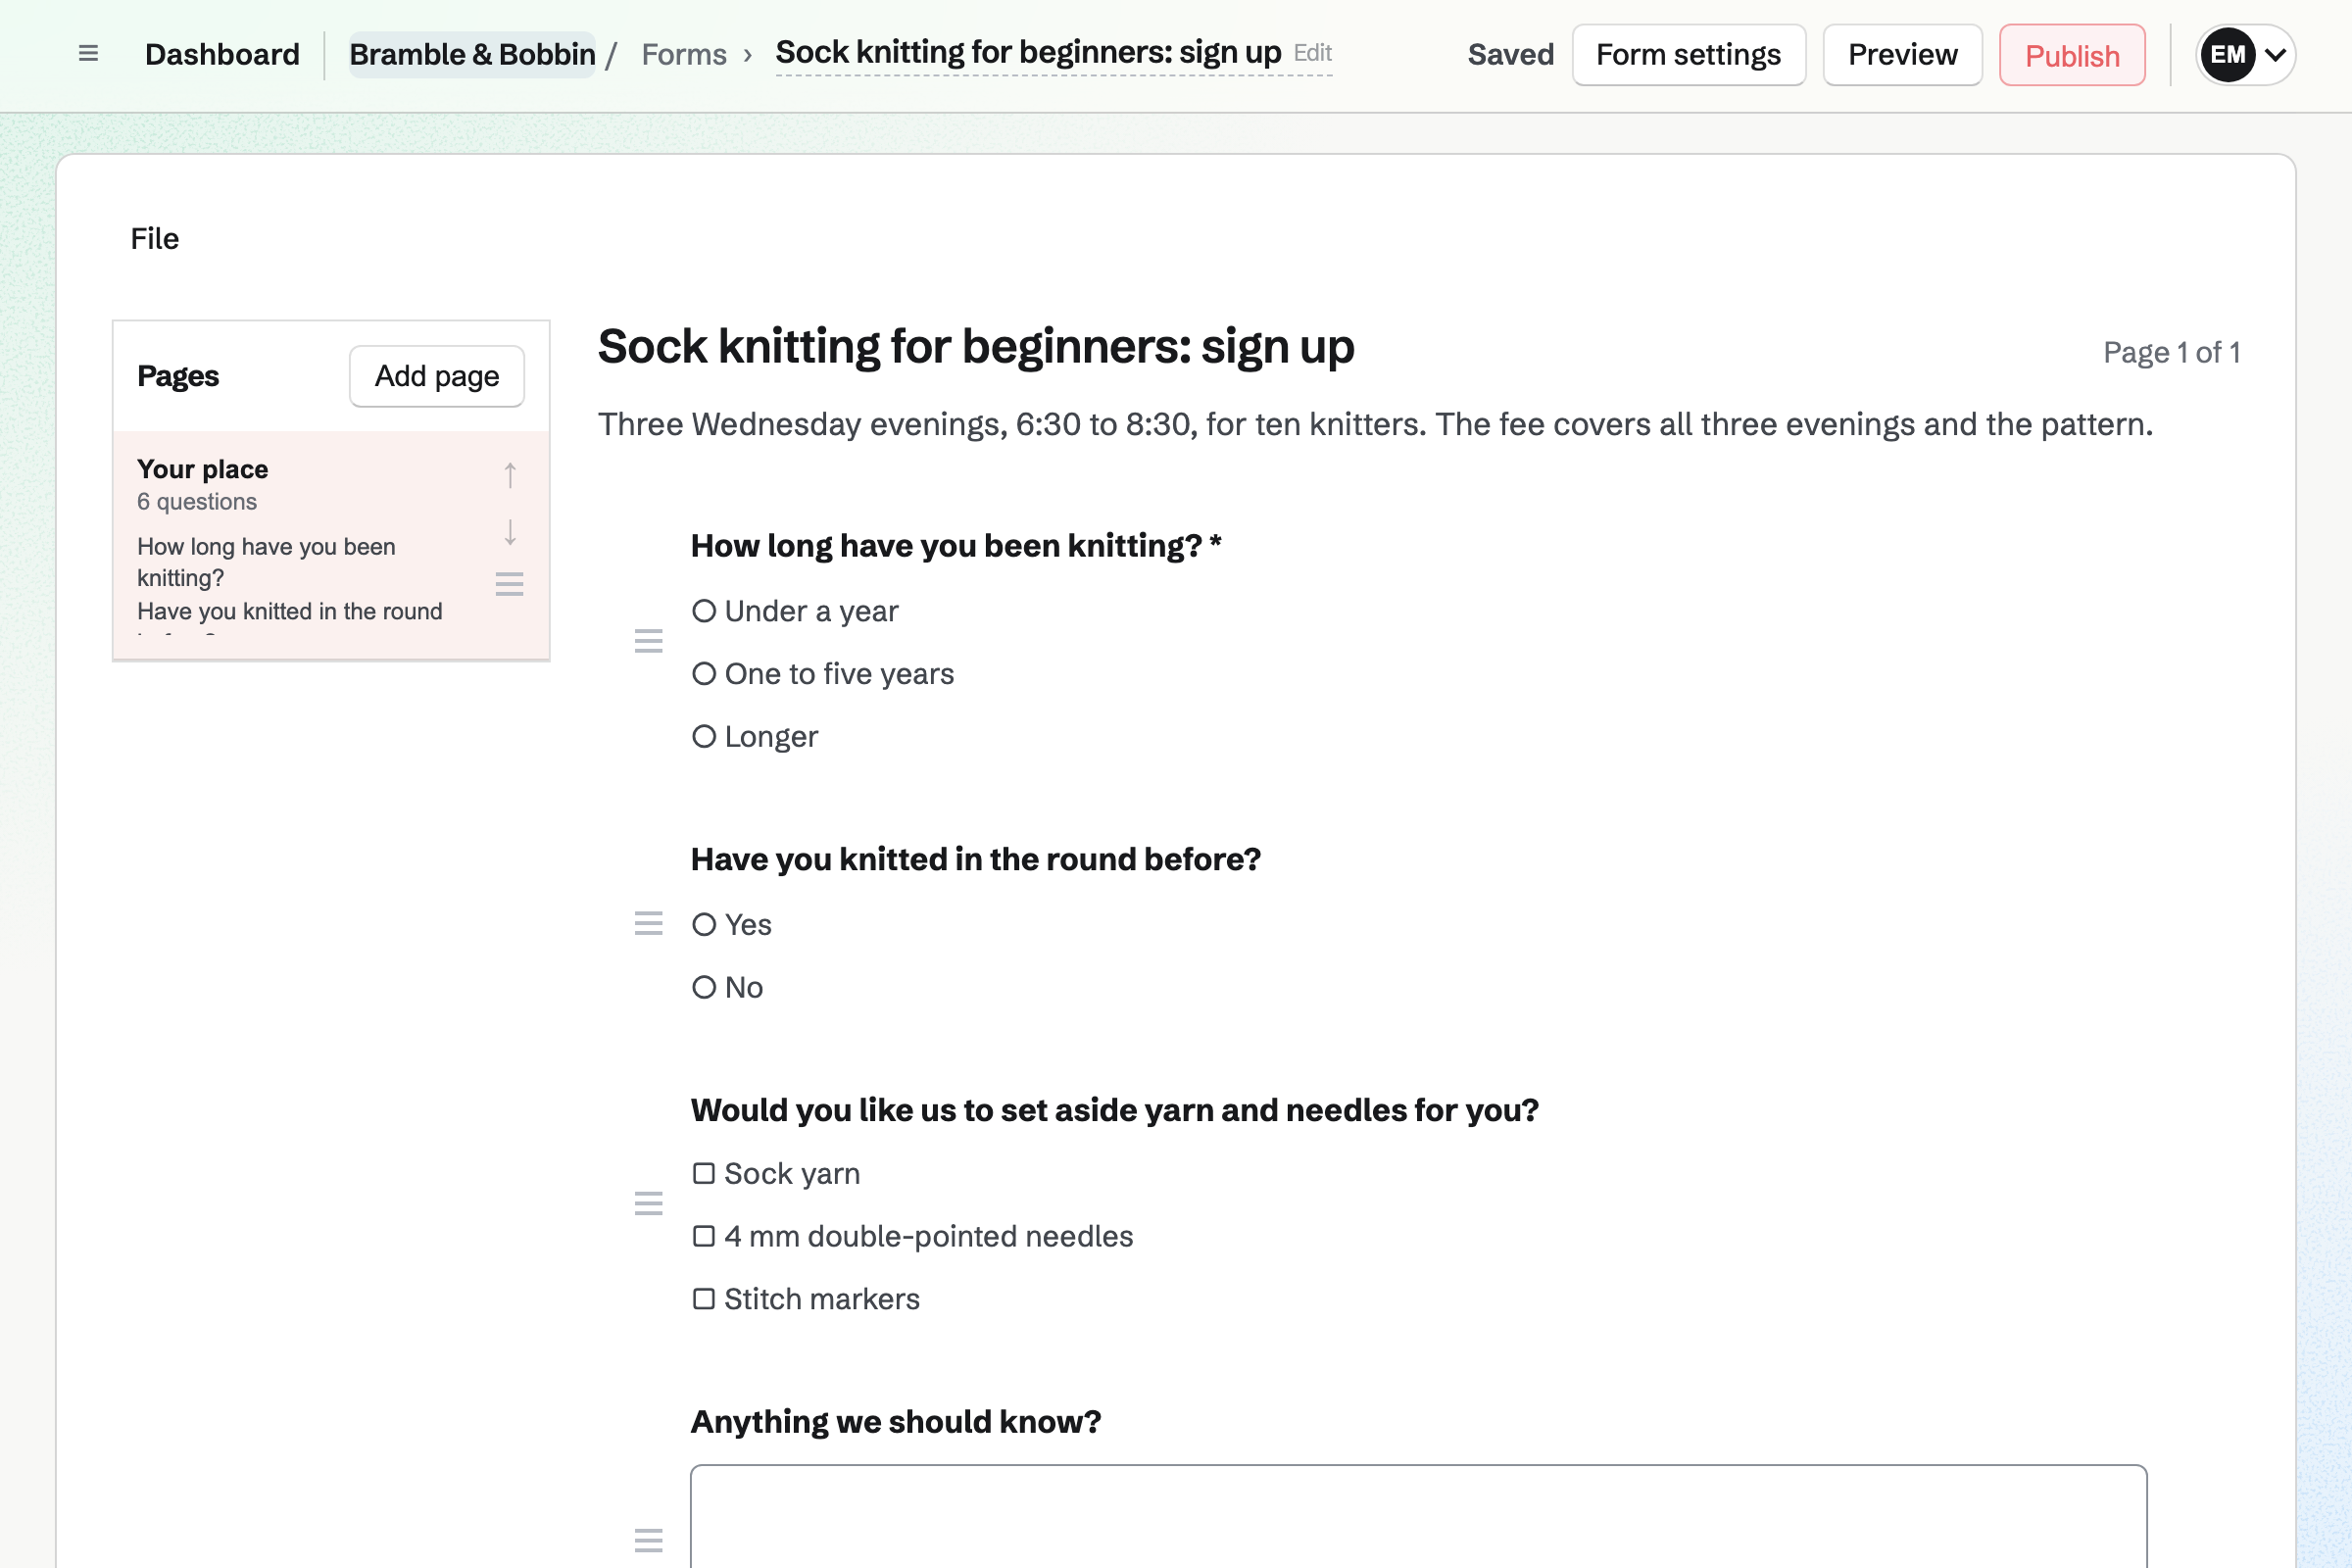Open the hamburger navigation menu
Screen dimensions: 2352x1568
click(x=88, y=54)
